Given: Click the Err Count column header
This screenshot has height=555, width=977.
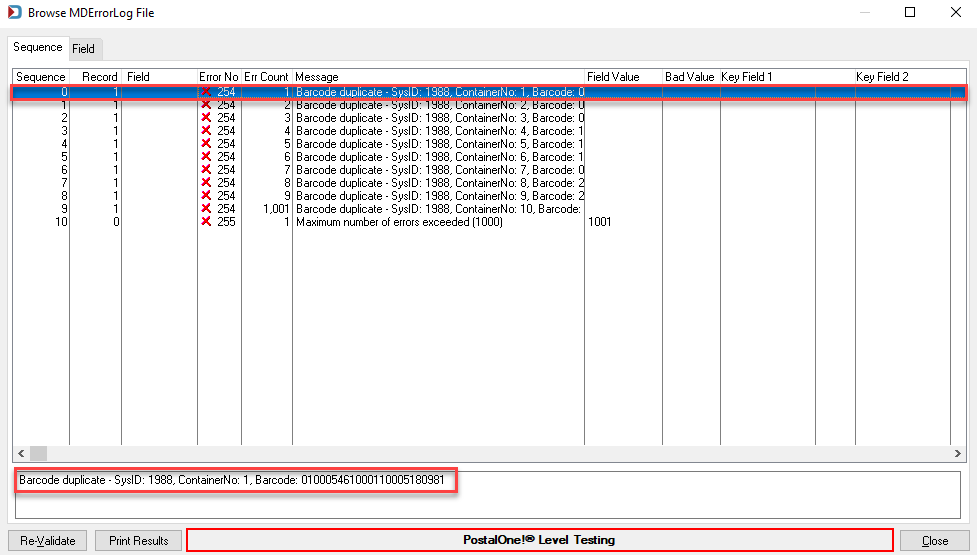Looking at the screenshot, I should click(x=267, y=77).
